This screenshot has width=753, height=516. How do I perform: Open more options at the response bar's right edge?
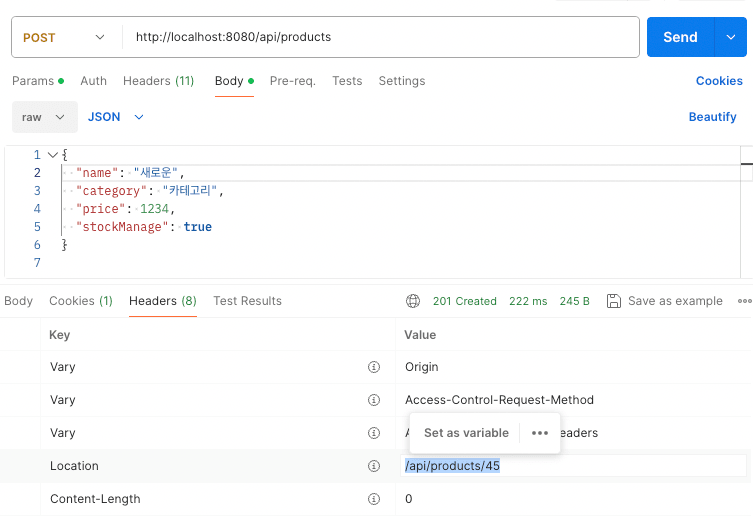(x=744, y=301)
